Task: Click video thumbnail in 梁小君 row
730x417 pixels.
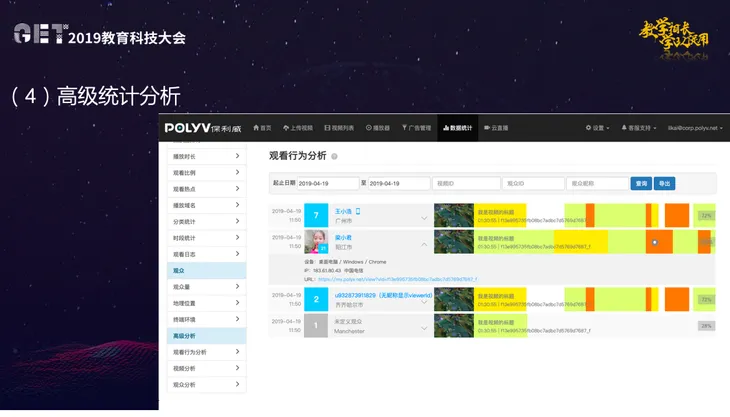Action: [454, 242]
